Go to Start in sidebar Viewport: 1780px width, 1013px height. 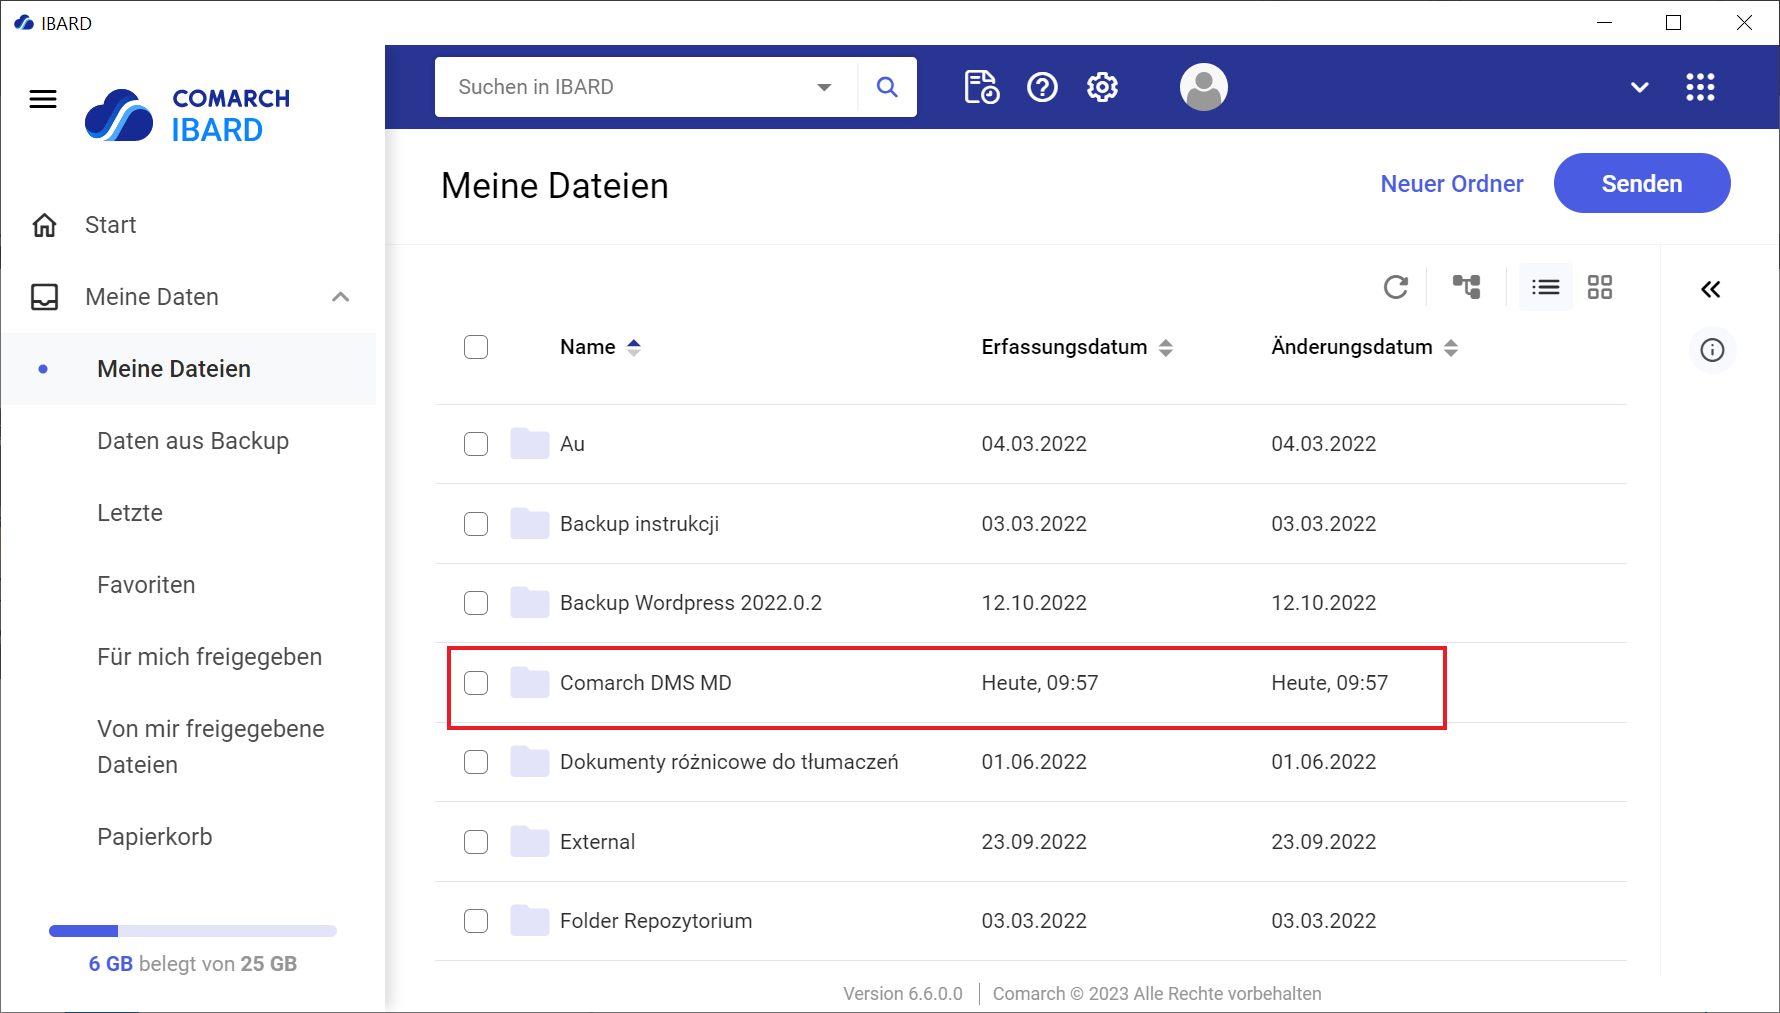[x=111, y=225]
